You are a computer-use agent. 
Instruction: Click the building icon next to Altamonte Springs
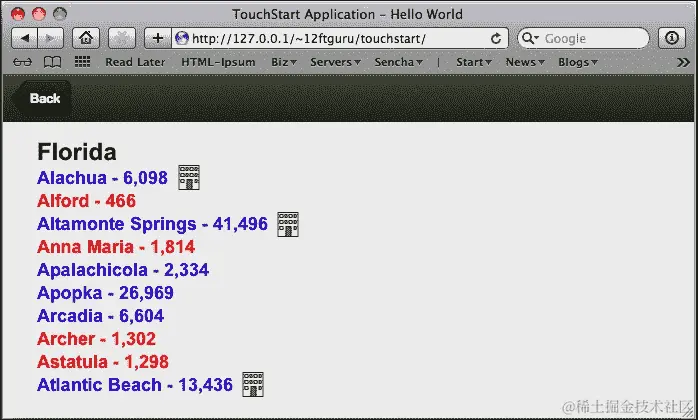click(288, 224)
